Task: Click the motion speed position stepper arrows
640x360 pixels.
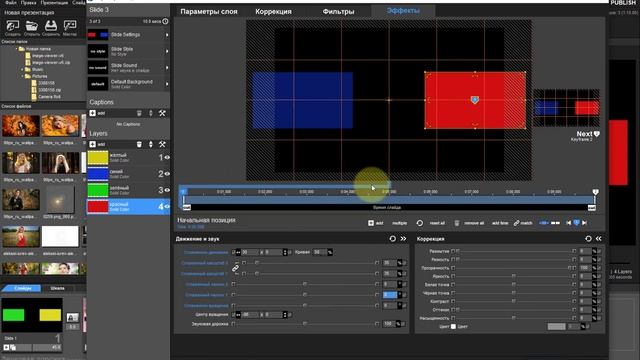Action: coord(285,252)
